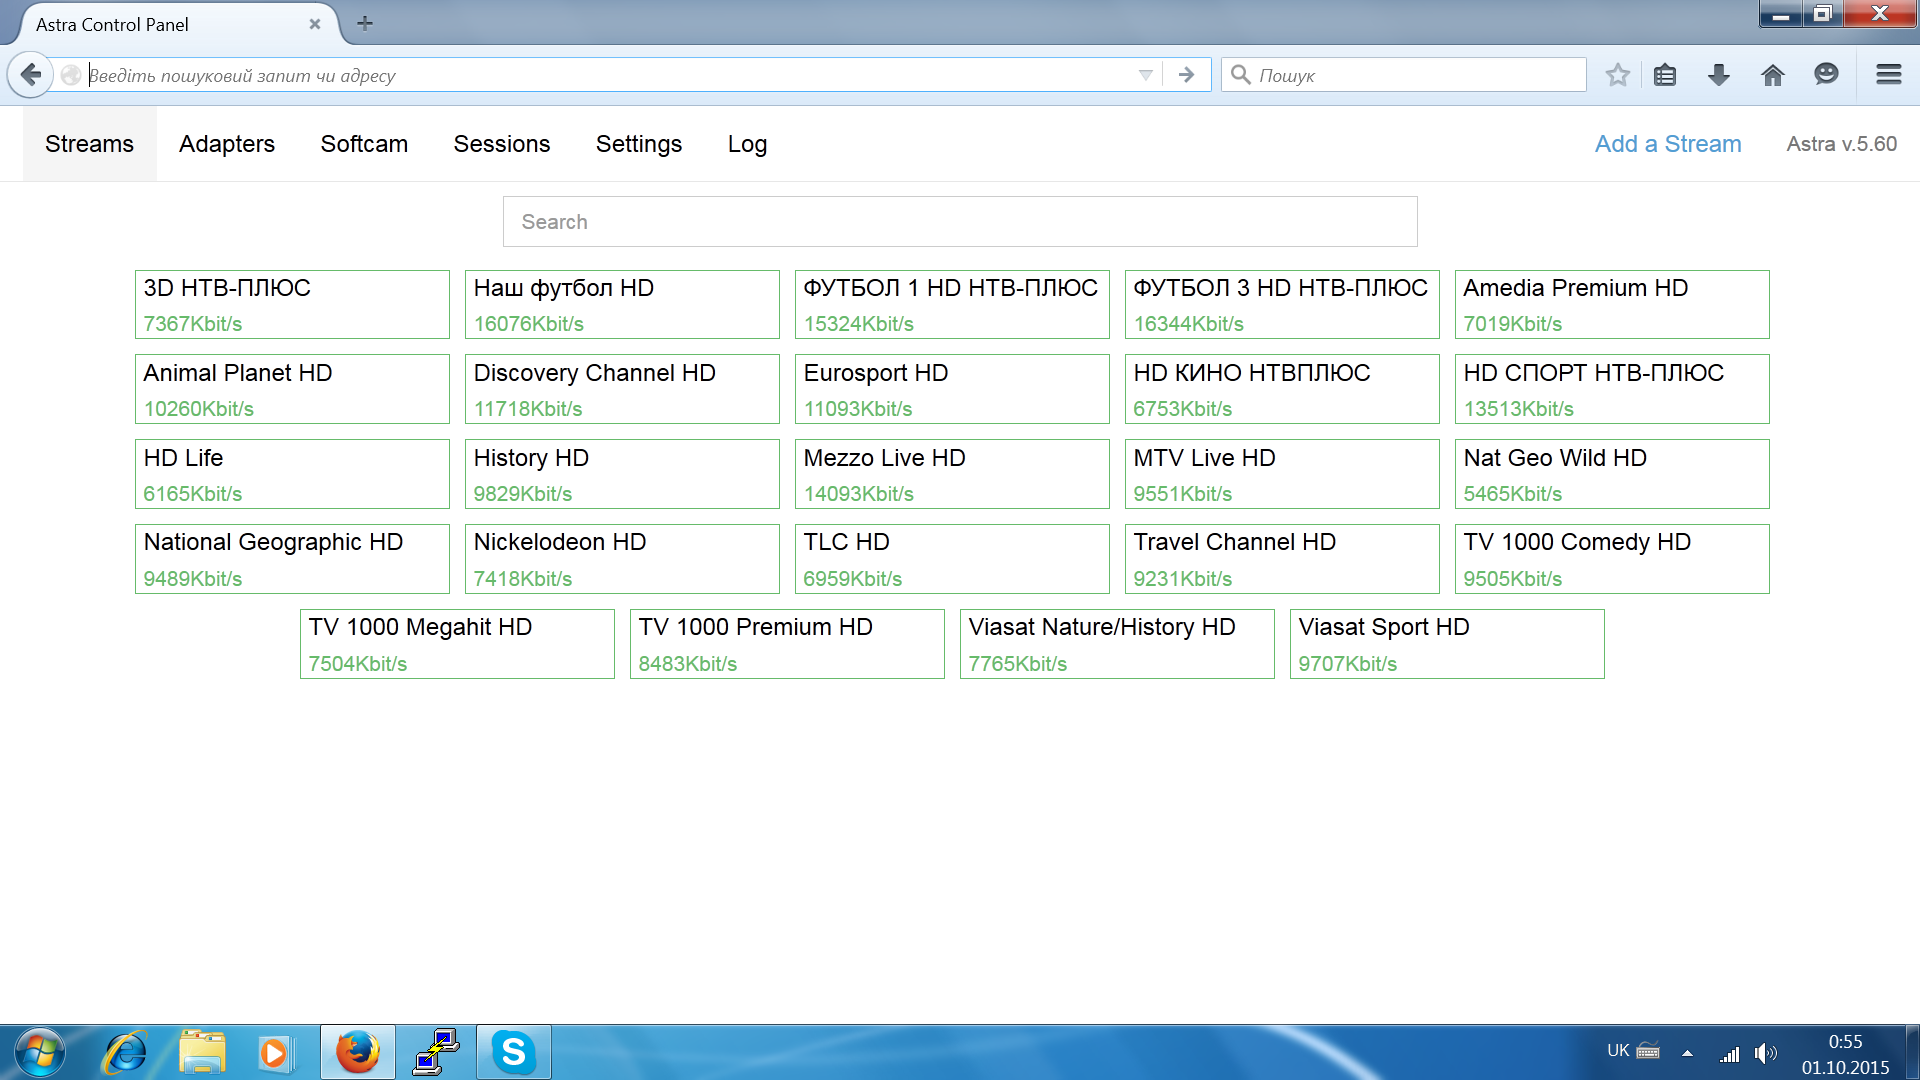Click the magnifier icon in the search box
This screenshot has width=1920, height=1080.
[x=1241, y=75]
